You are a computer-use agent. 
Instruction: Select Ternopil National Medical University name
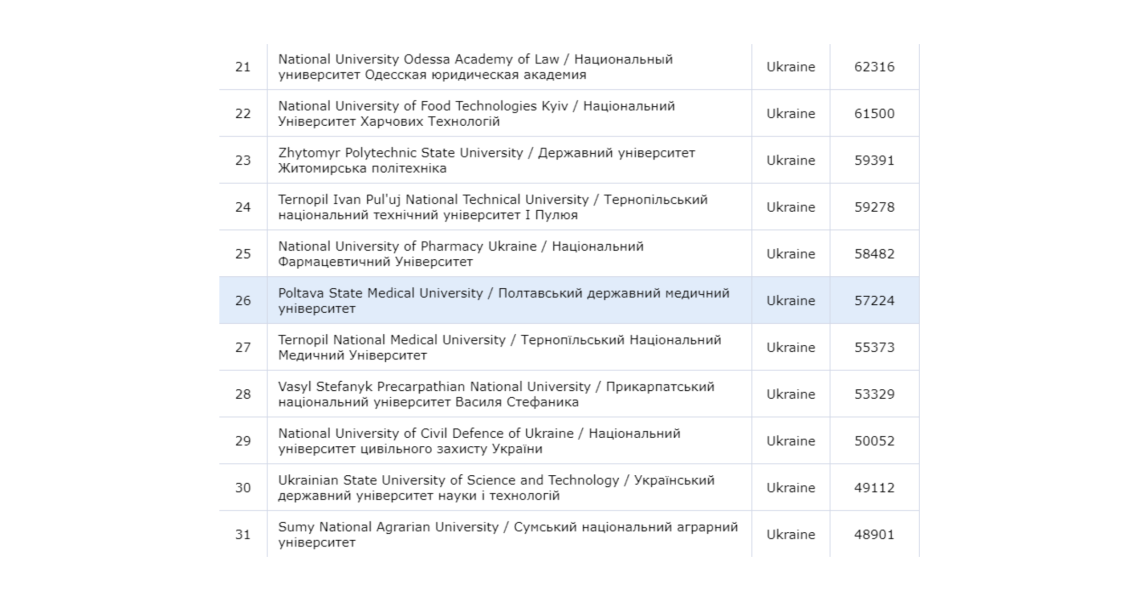point(499,348)
